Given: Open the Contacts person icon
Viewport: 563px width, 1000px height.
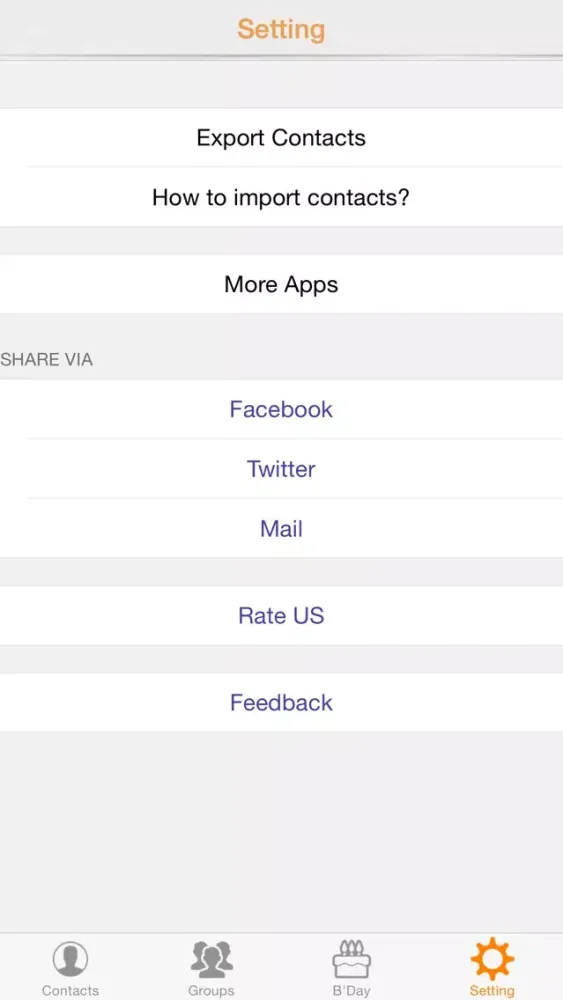Looking at the screenshot, I should click(x=70, y=959).
